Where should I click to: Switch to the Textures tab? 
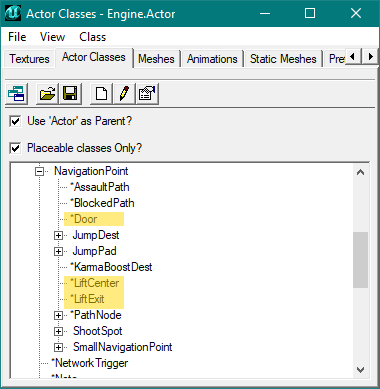coord(29,59)
